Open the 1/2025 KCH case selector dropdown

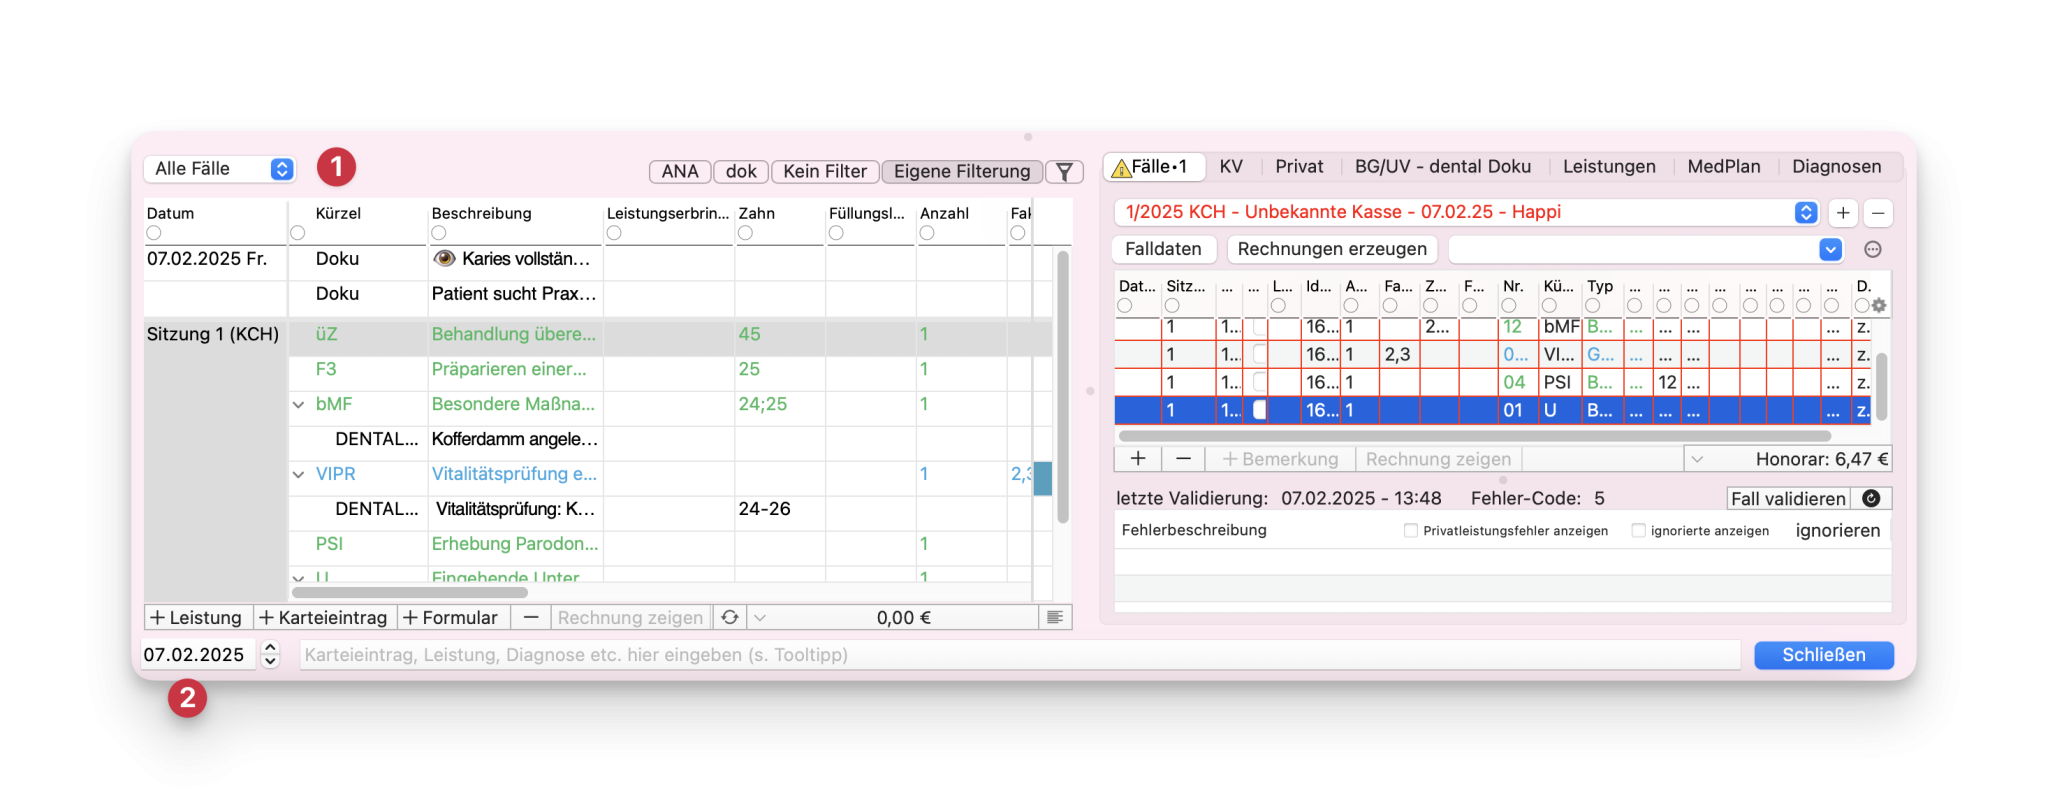pos(1465,212)
